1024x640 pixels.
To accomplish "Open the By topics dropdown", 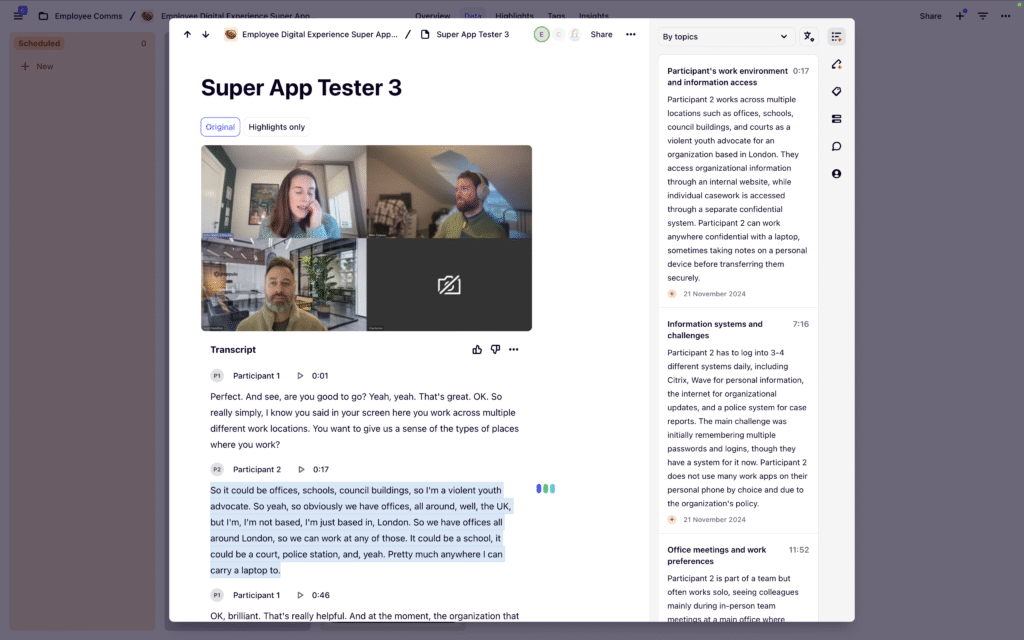I will tap(724, 37).
